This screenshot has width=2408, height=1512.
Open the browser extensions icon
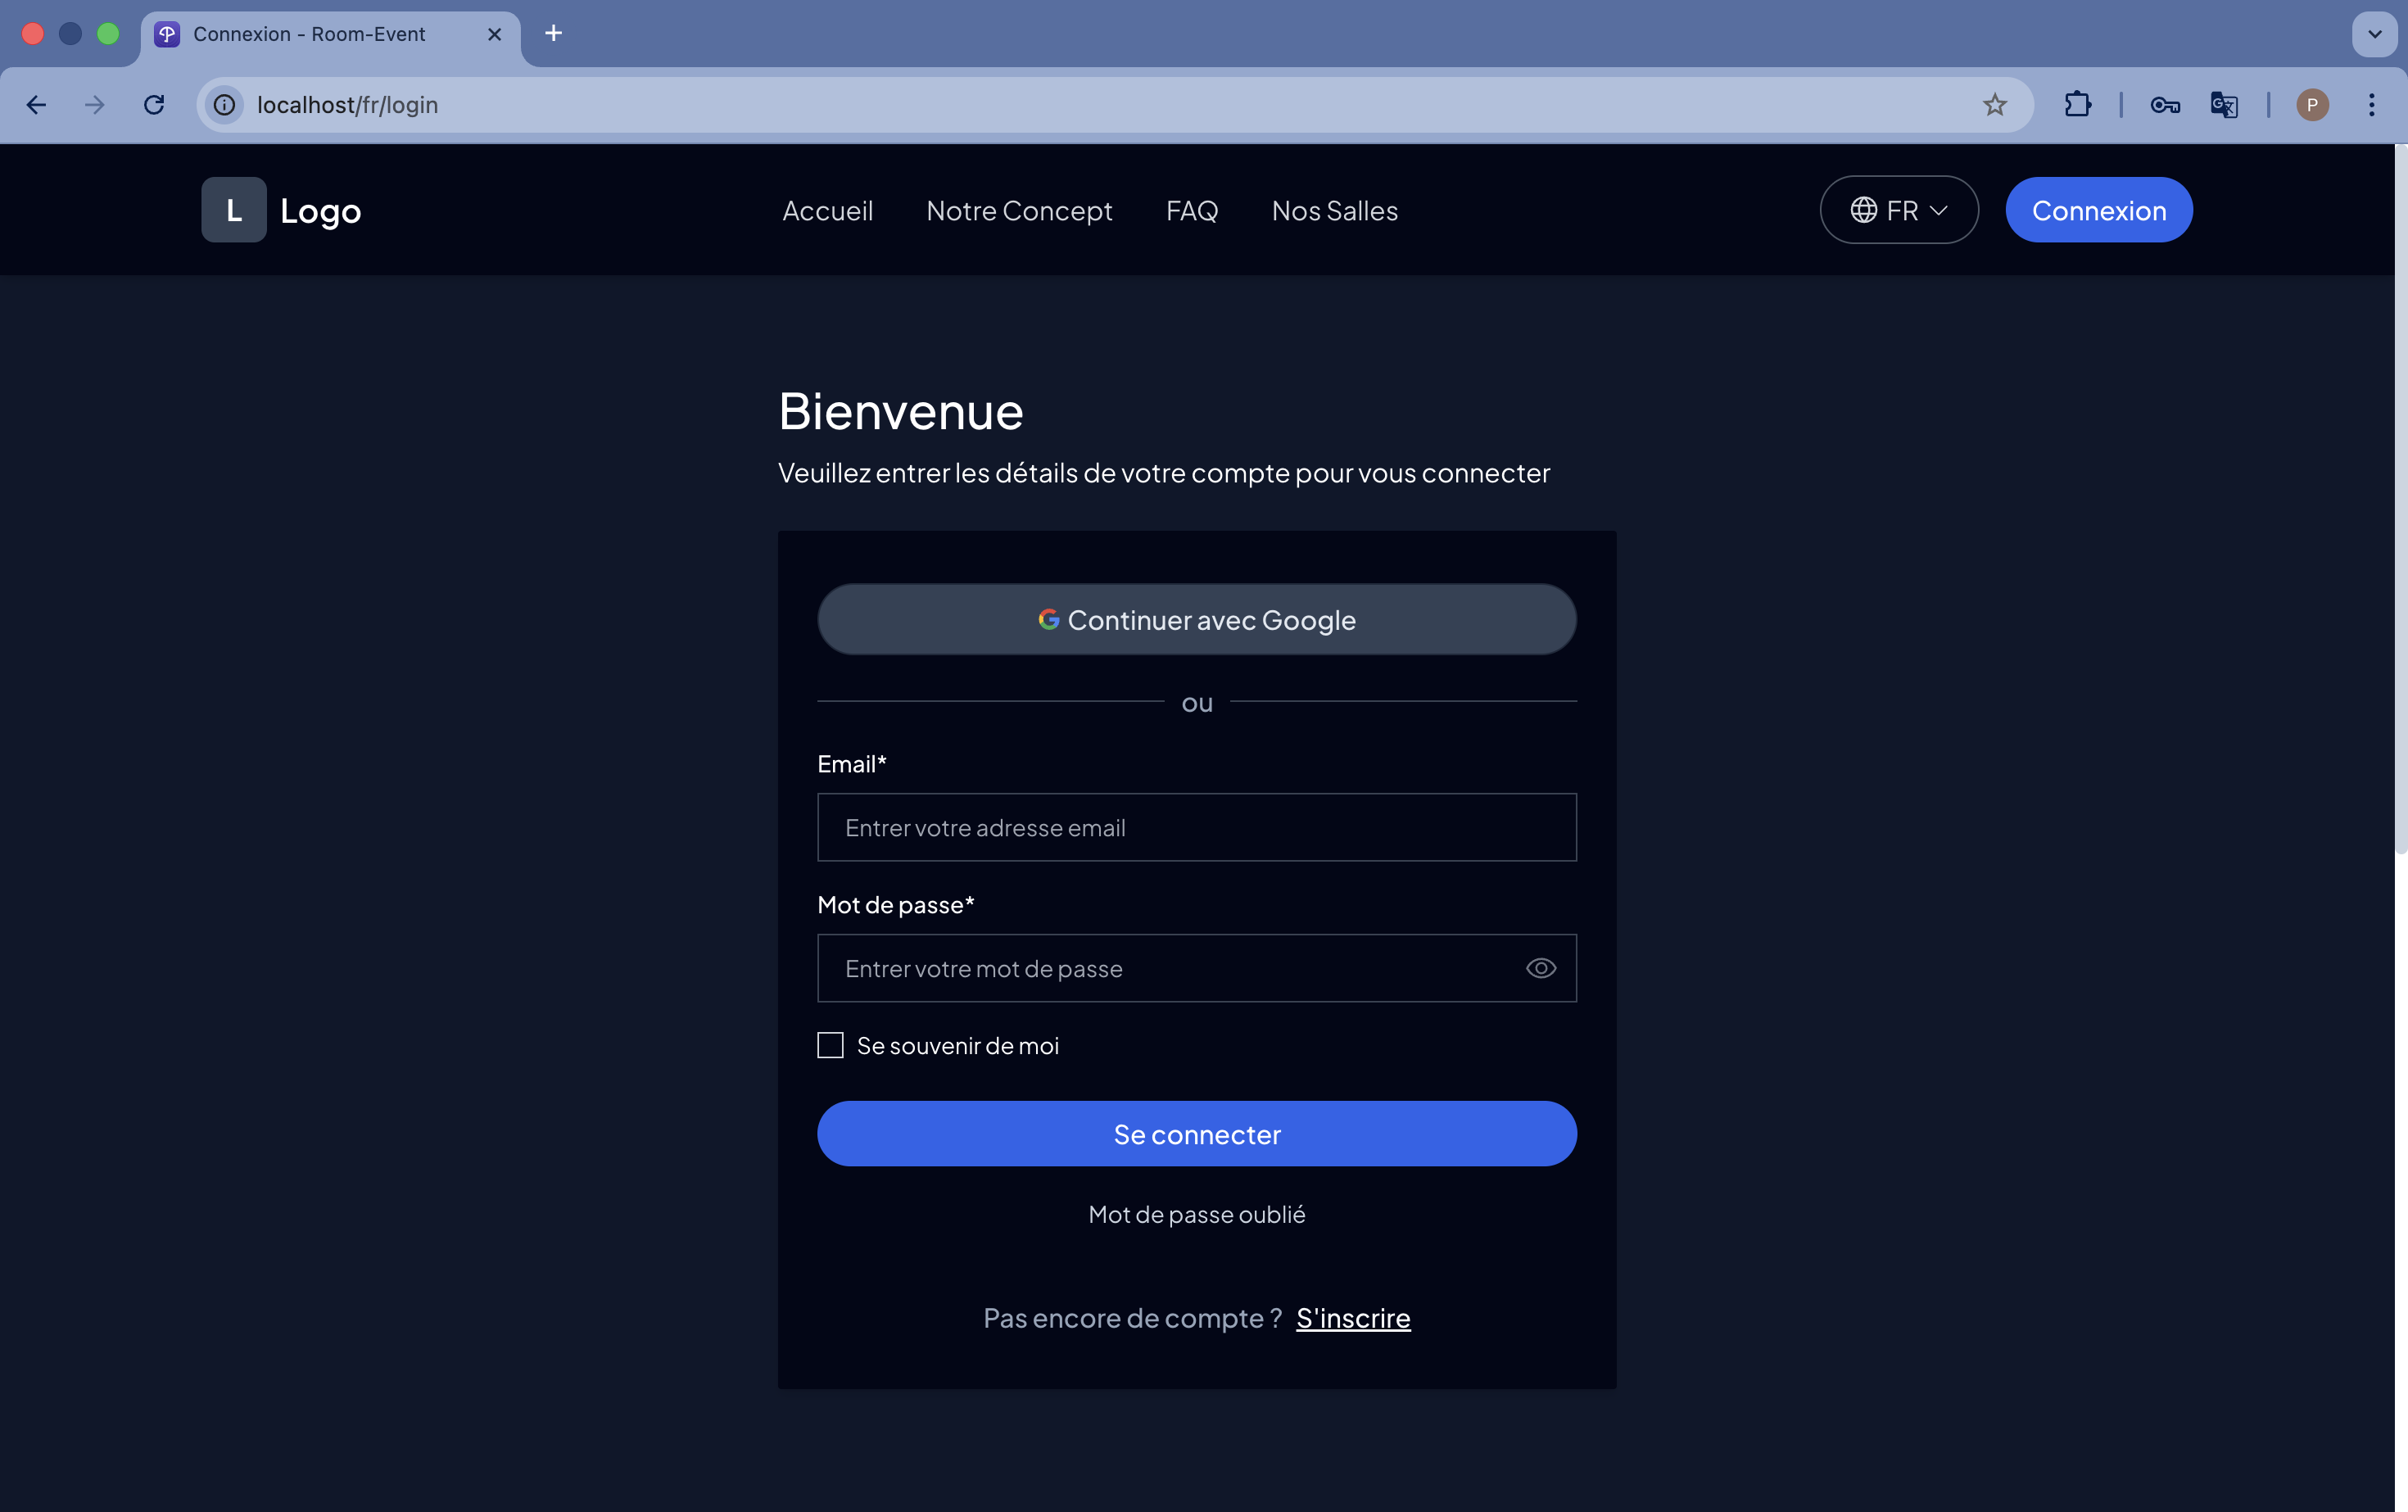click(x=2077, y=105)
